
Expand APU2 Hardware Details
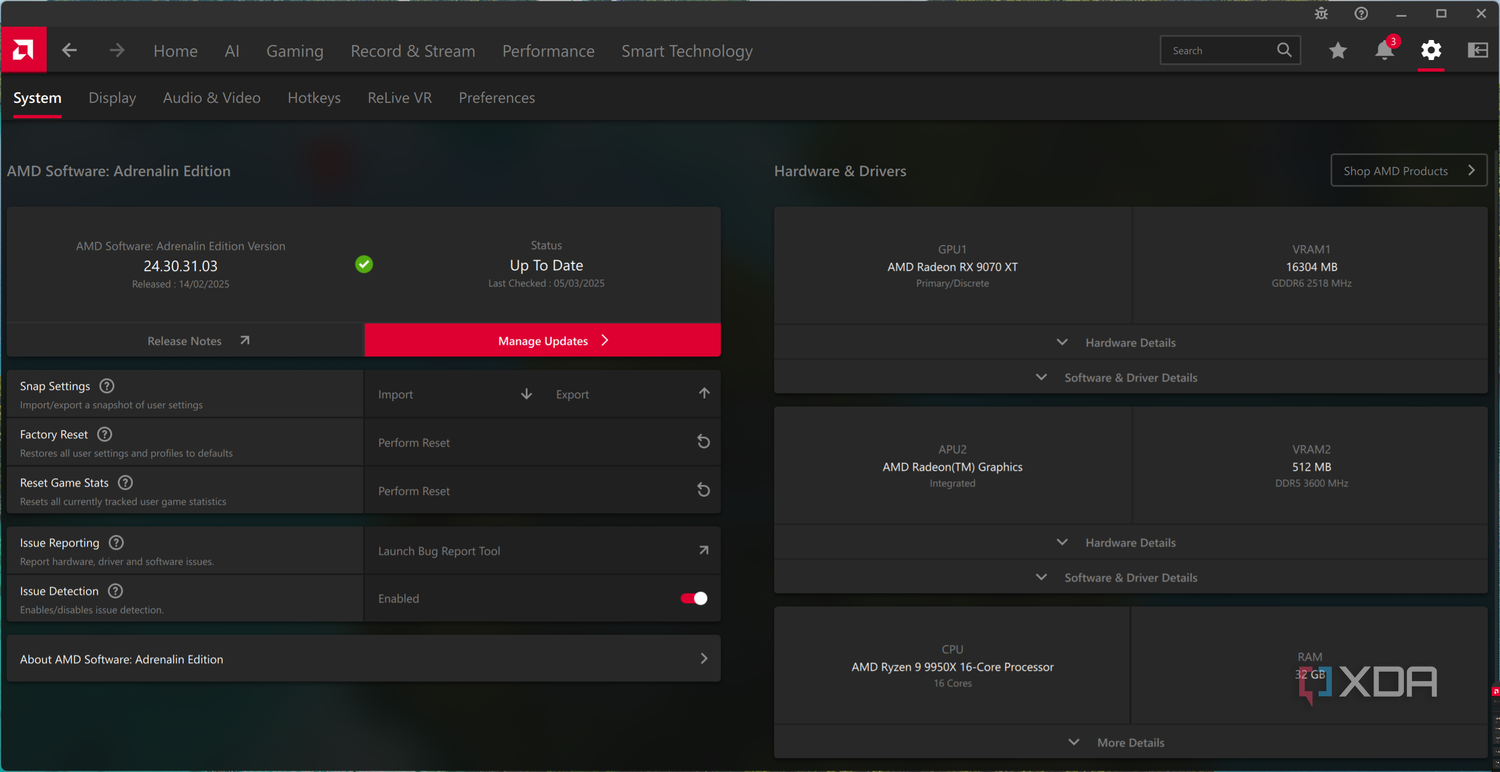point(1131,542)
